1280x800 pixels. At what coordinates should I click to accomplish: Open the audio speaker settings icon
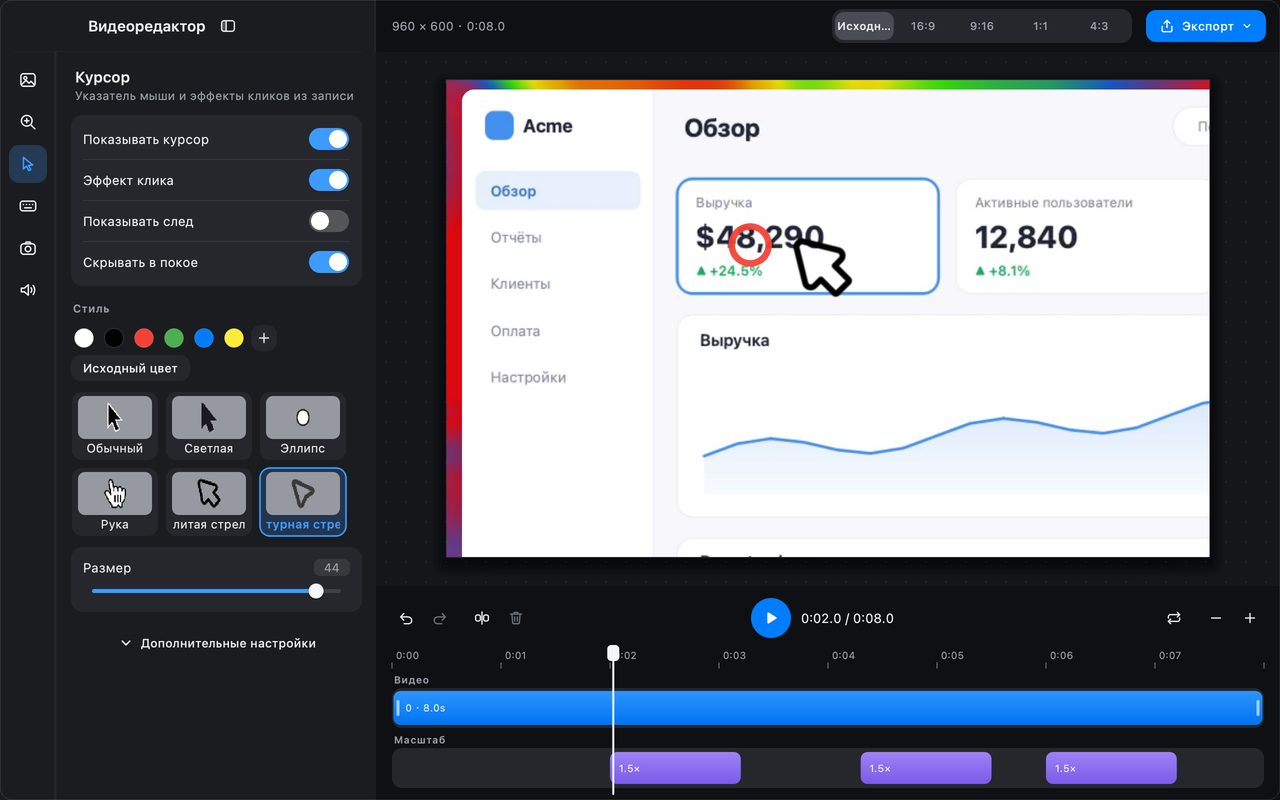(28, 290)
